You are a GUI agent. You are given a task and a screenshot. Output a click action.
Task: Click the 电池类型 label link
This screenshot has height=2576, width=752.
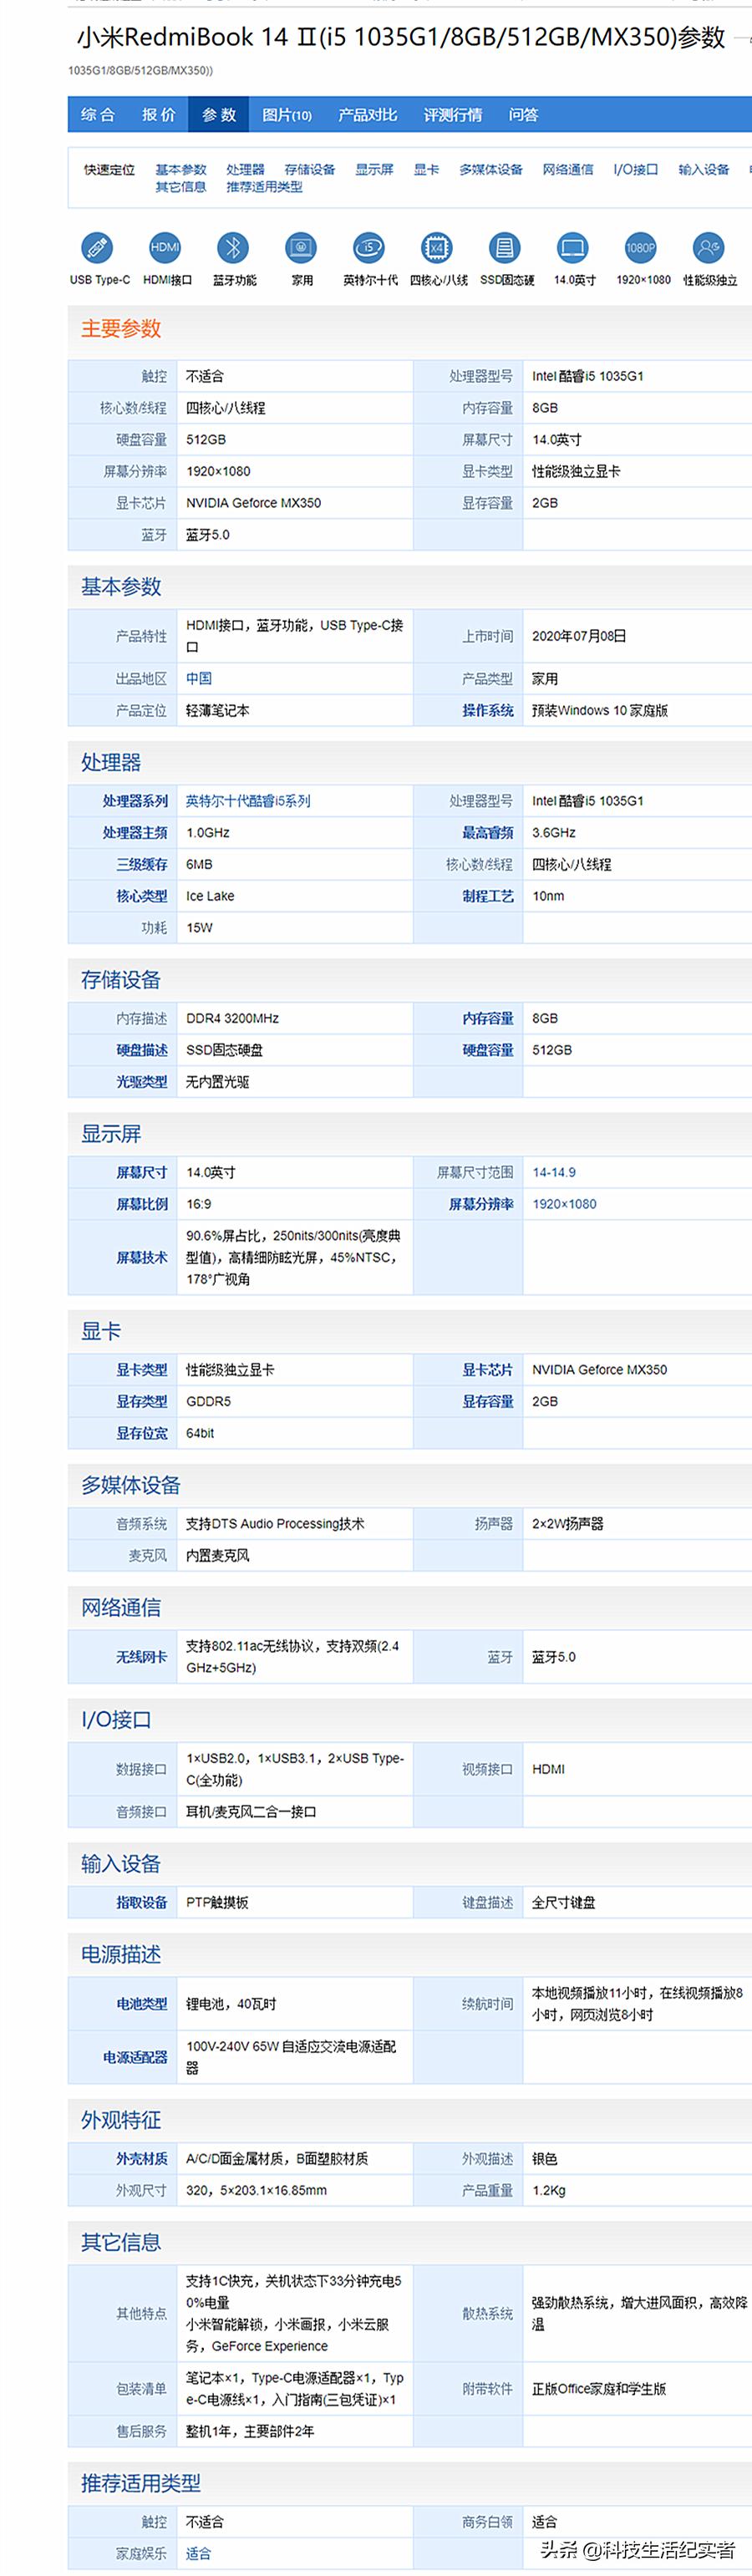[141, 2004]
